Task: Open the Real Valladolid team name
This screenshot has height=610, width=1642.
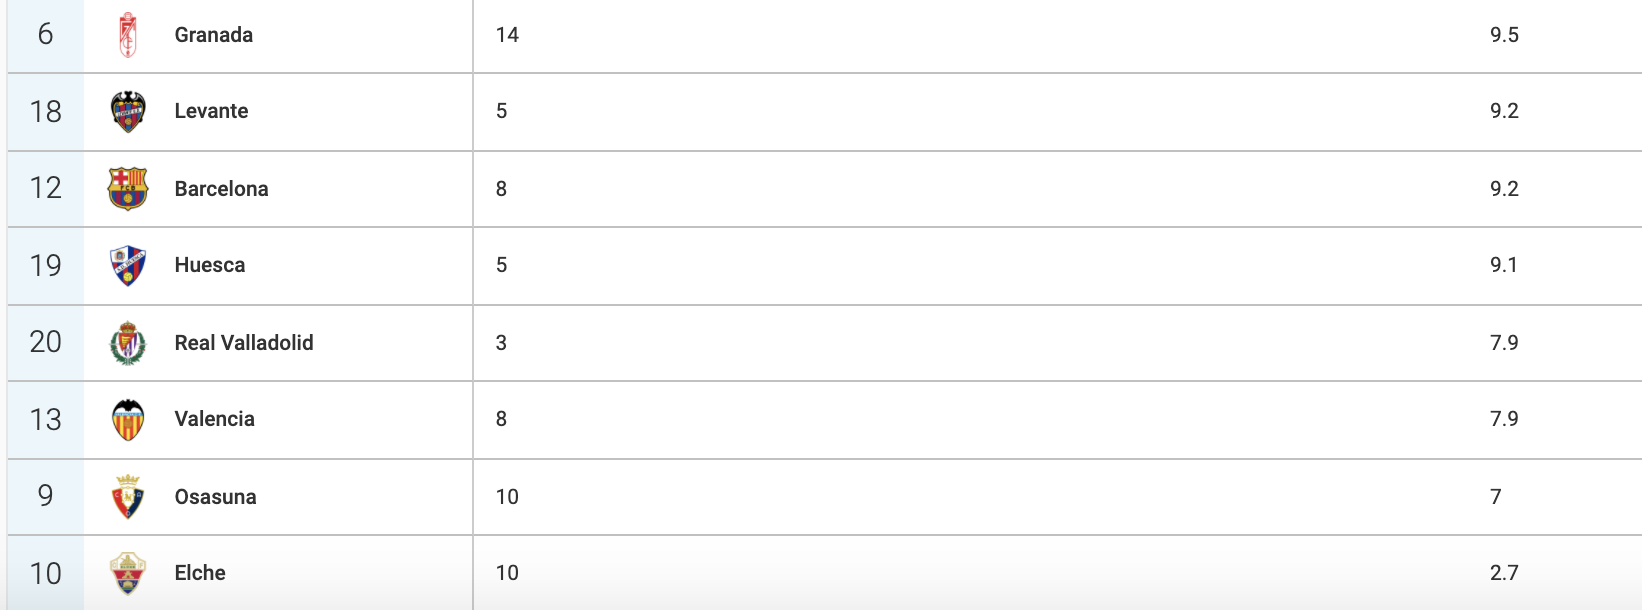Action: coord(244,343)
